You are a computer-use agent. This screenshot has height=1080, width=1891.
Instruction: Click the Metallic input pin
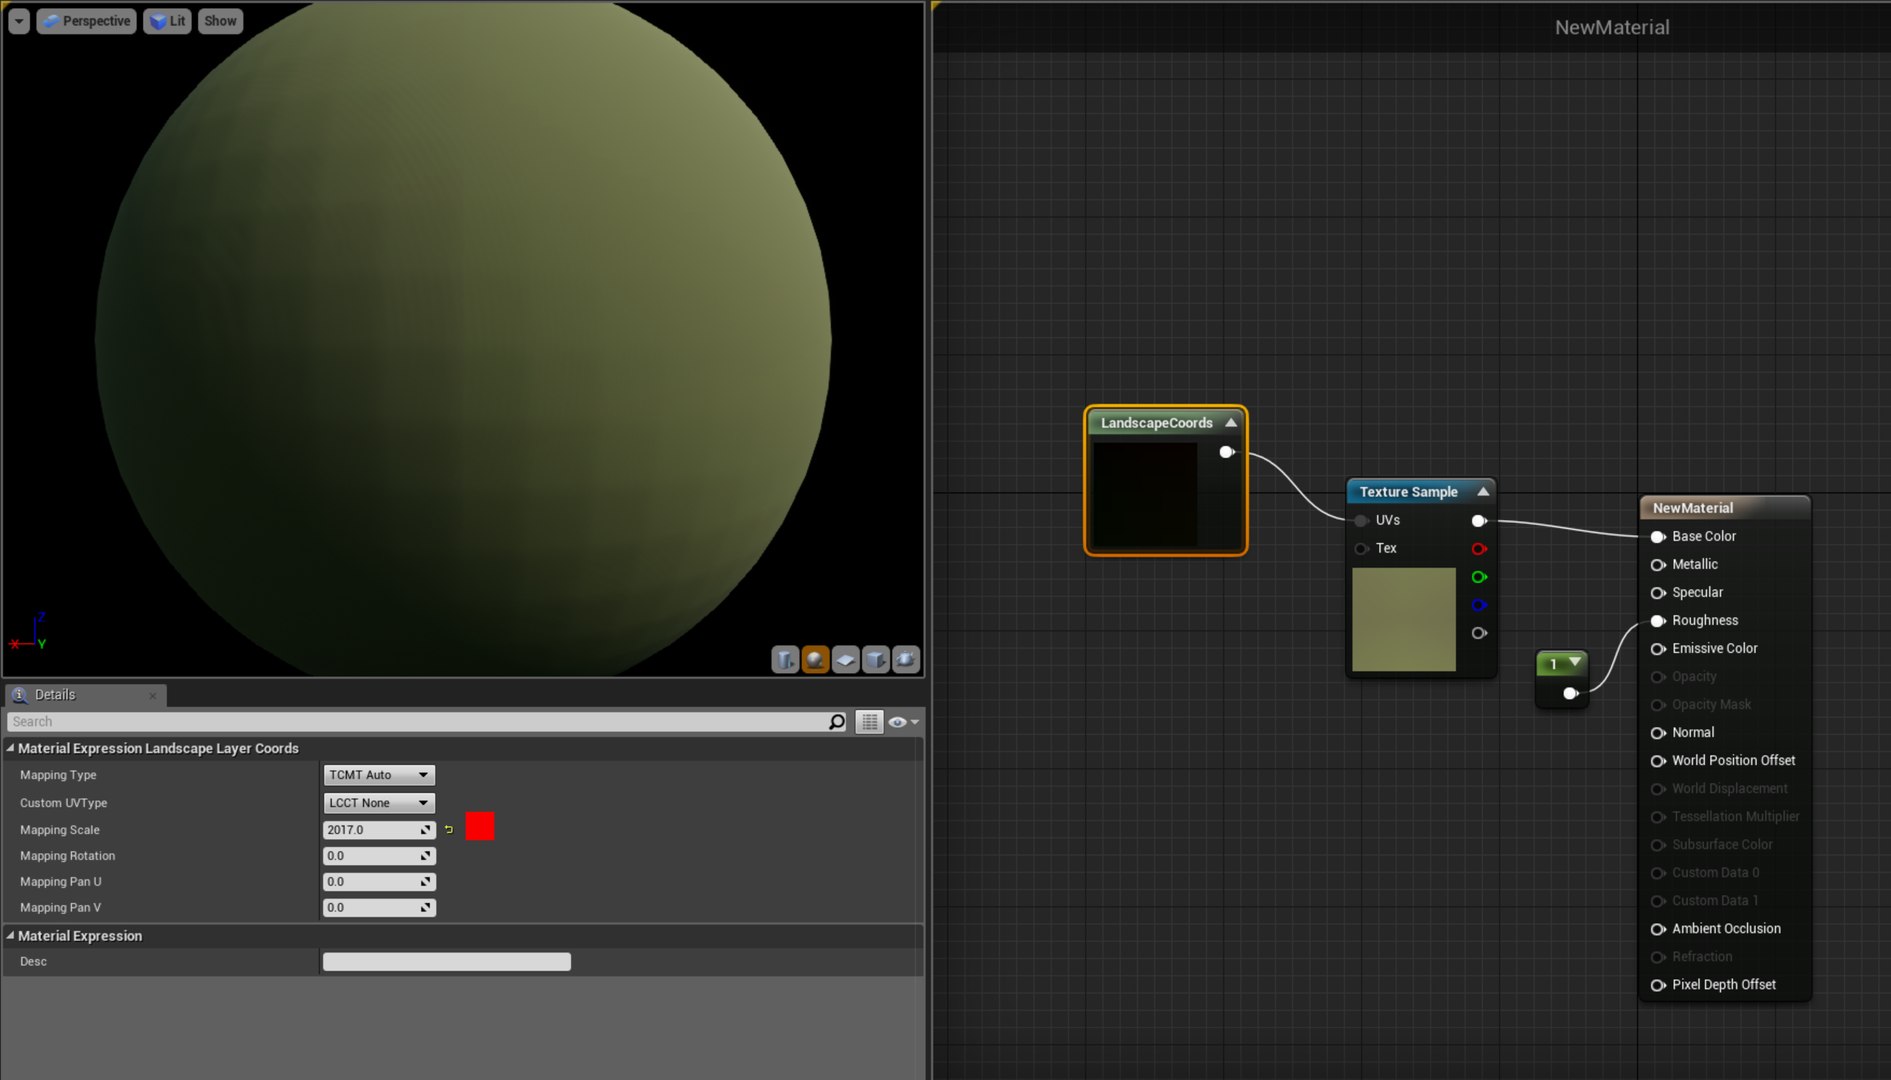[x=1658, y=564]
